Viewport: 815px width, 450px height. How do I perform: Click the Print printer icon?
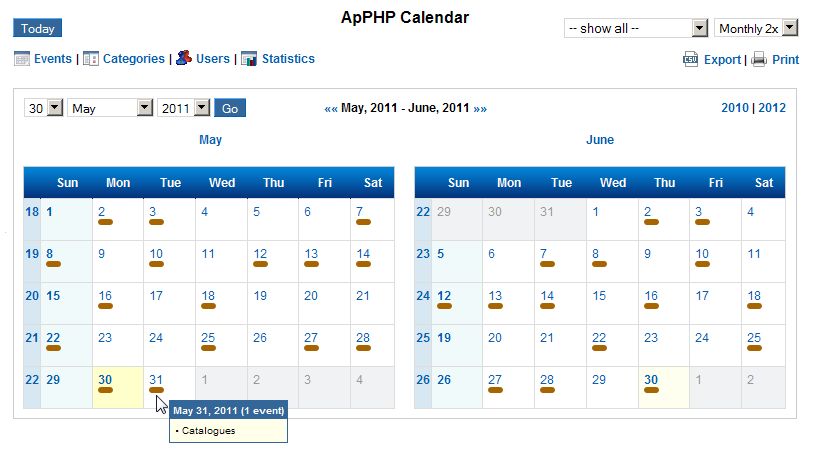pos(759,60)
